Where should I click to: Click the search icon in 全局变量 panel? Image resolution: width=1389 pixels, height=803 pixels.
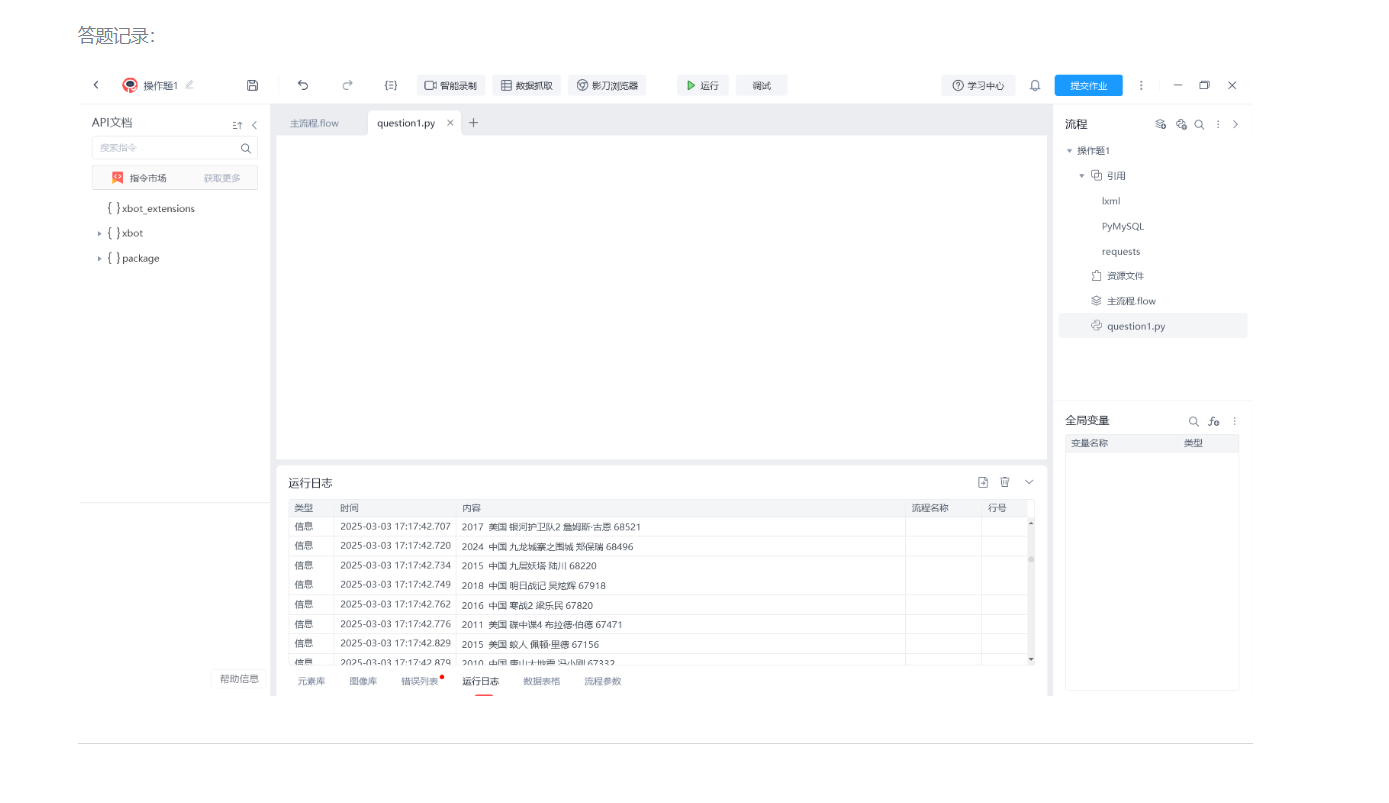coord(1193,421)
